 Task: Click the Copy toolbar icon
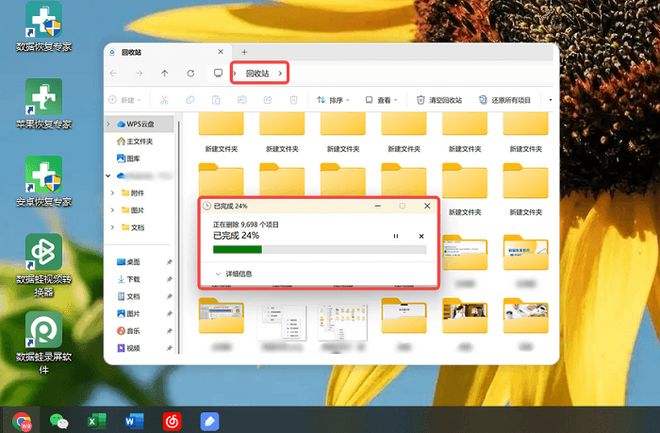190,100
